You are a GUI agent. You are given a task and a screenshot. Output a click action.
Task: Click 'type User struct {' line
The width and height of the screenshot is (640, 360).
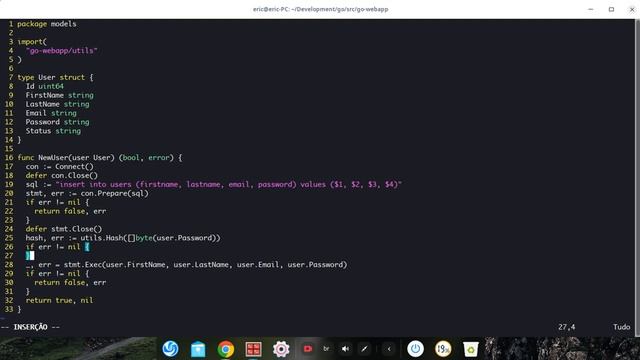pyautogui.click(x=55, y=78)
